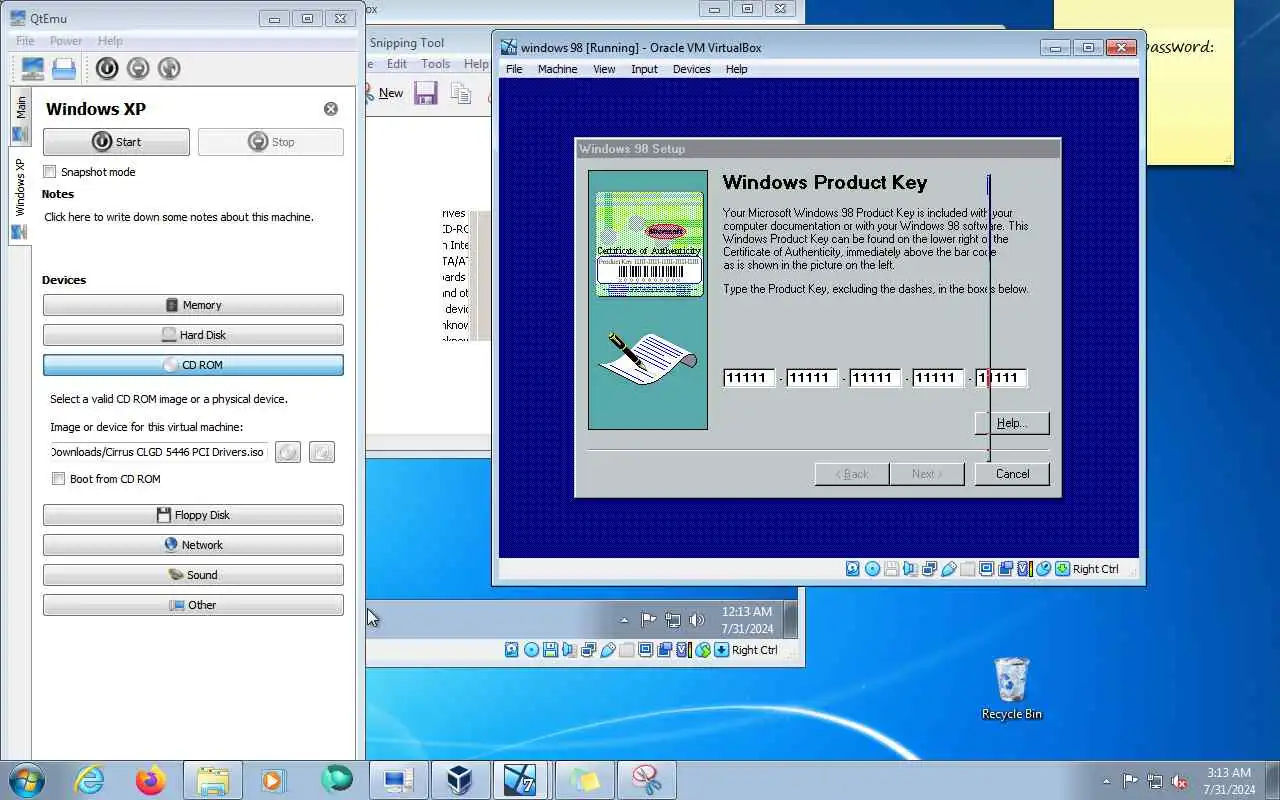Screen dimensions: 1280x800
Task: Click hard disk indicator in windows 98 VM status bar
Action: (x=853, y=569)
